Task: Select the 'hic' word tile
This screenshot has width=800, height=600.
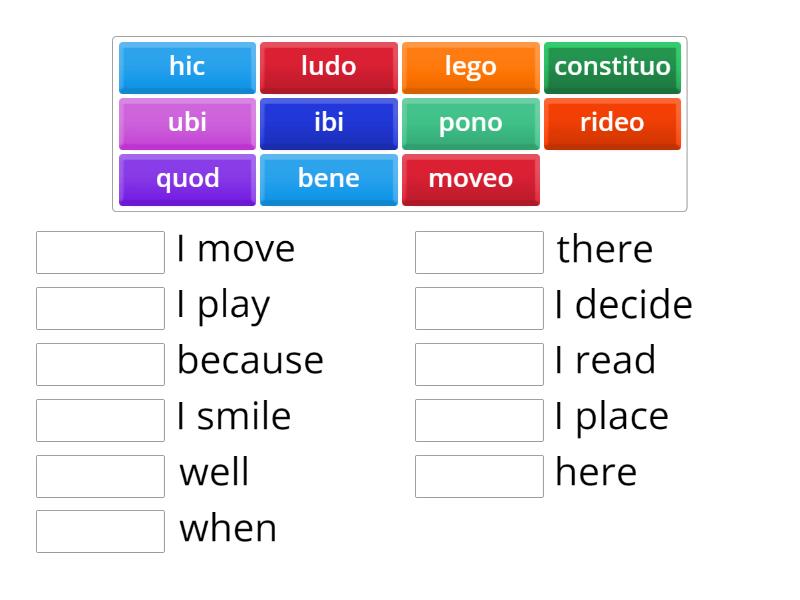Action: pos(186,67)
